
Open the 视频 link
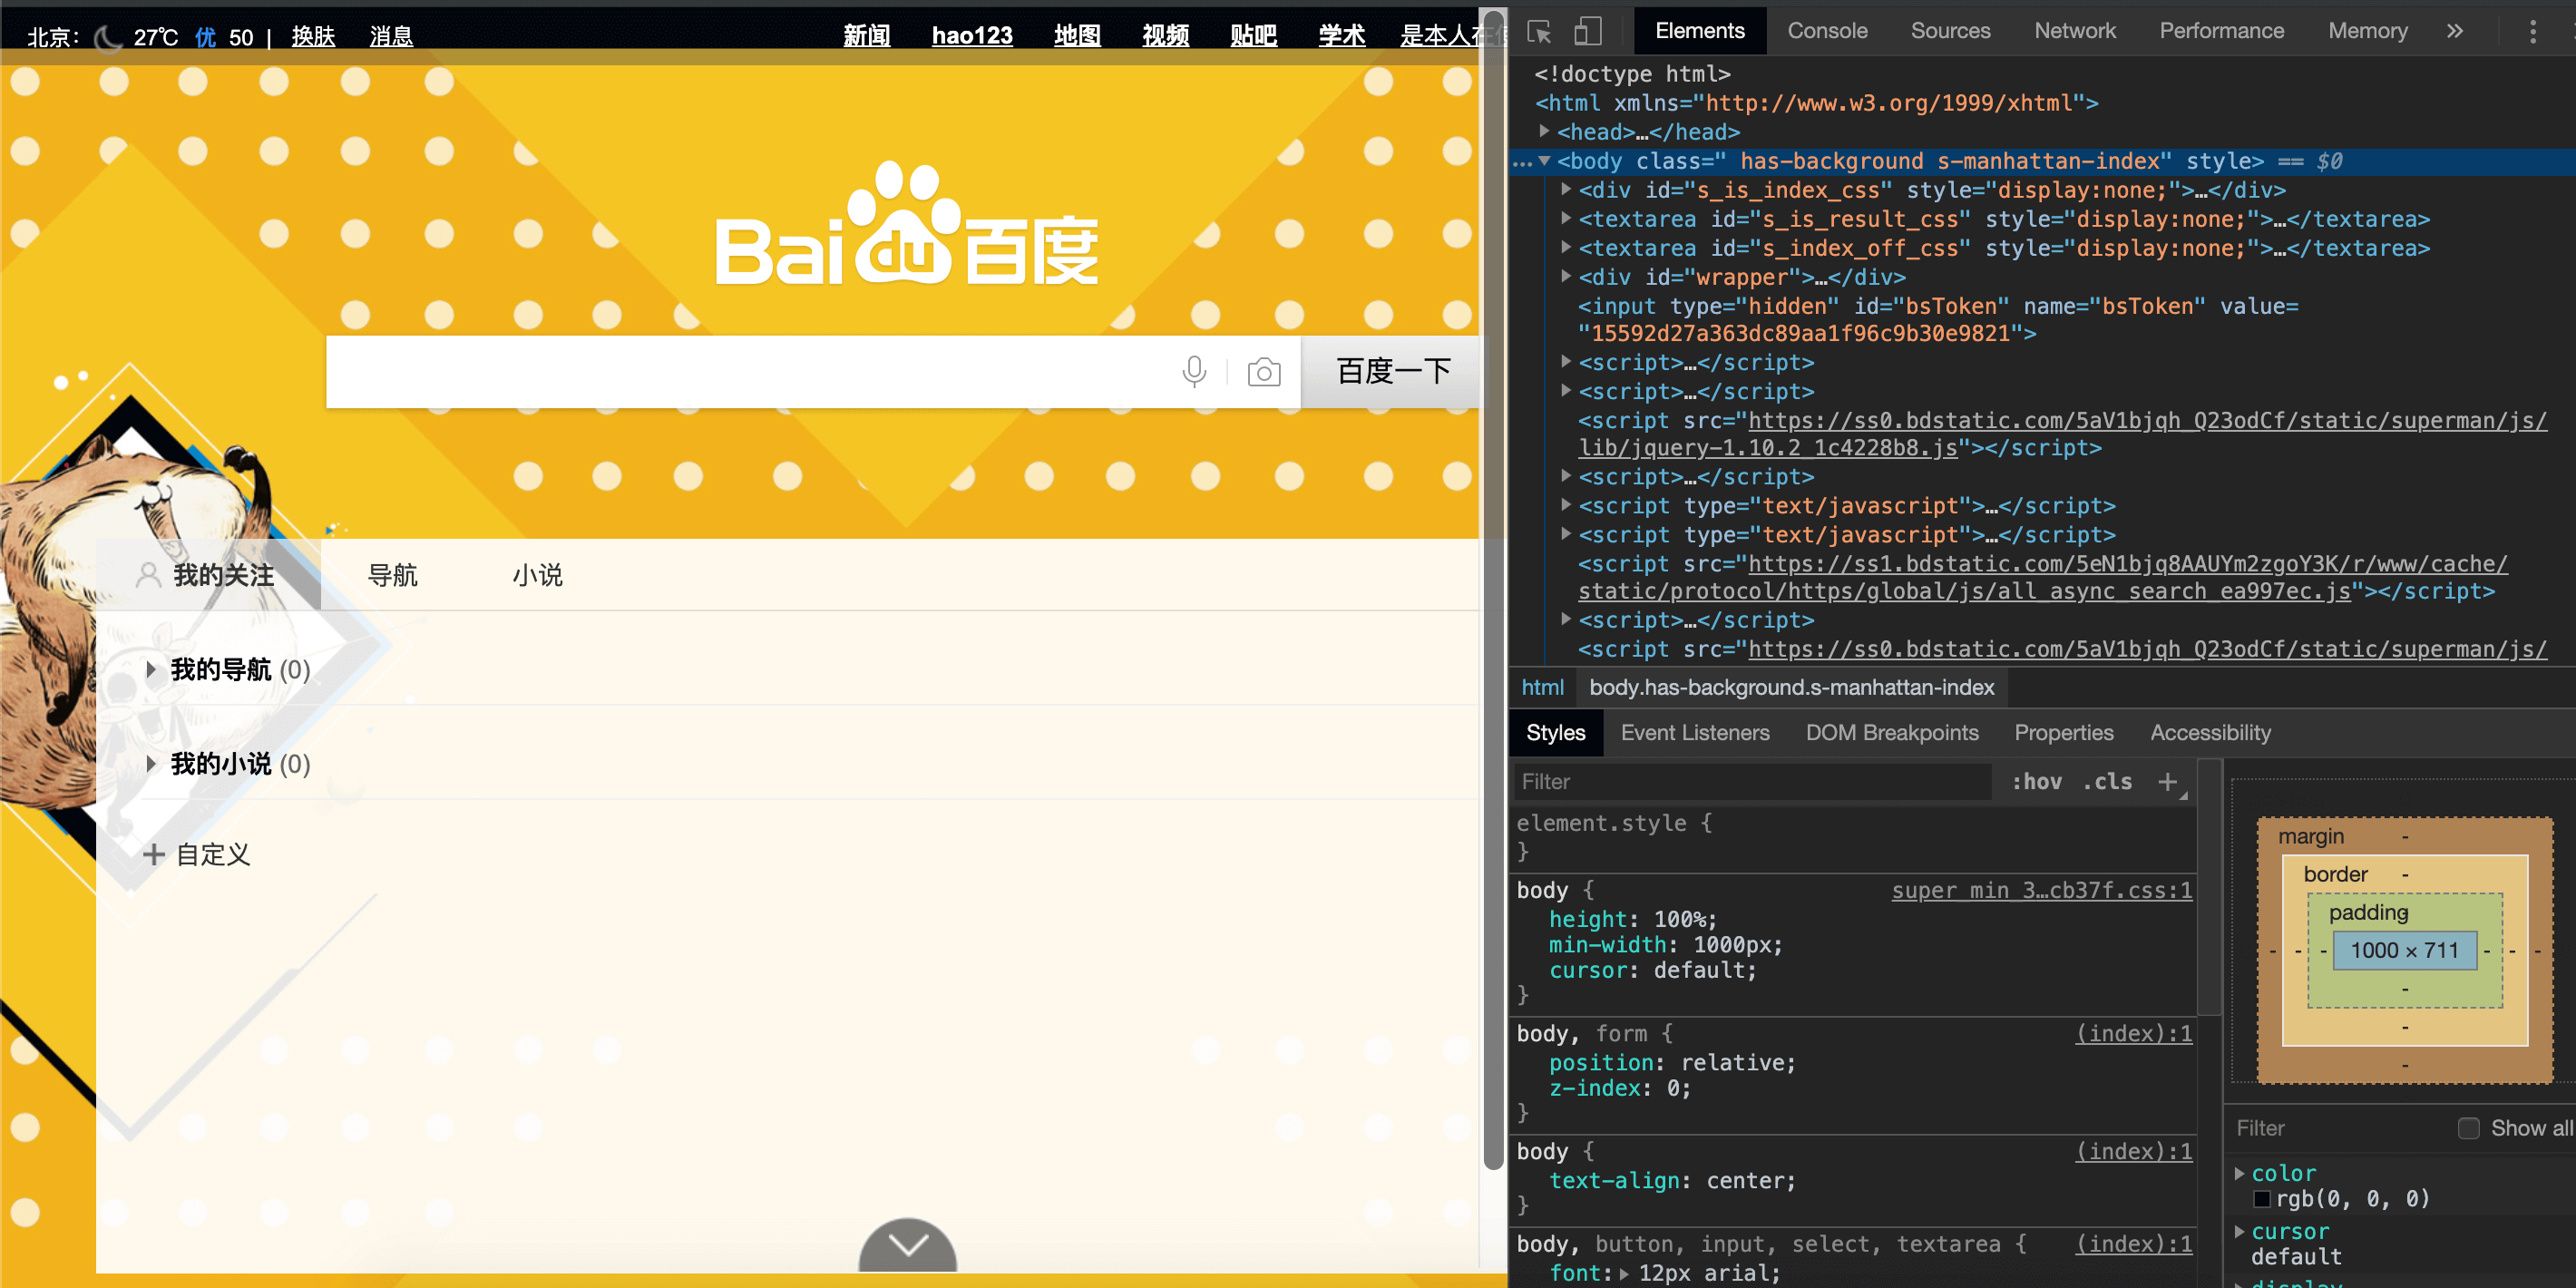point(1165,36)
